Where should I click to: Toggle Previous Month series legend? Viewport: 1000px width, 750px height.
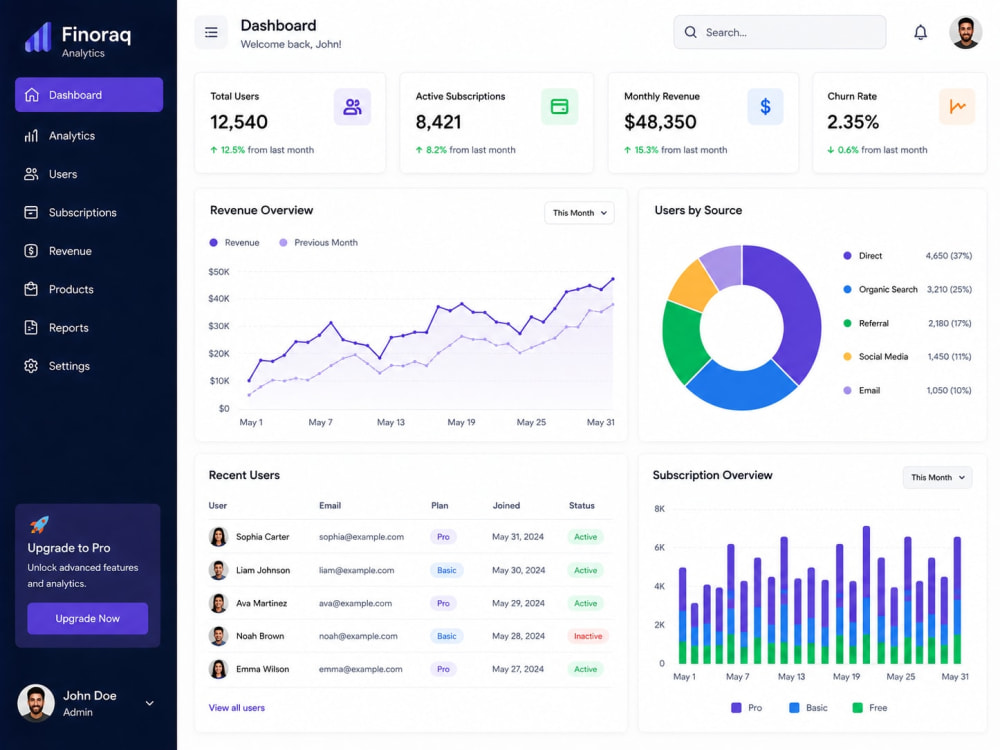318,242
